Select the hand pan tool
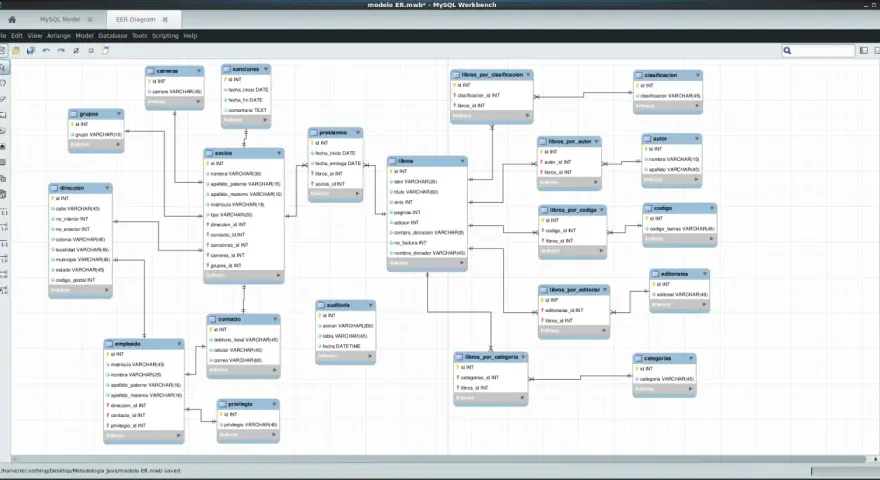 pos(3,83)
